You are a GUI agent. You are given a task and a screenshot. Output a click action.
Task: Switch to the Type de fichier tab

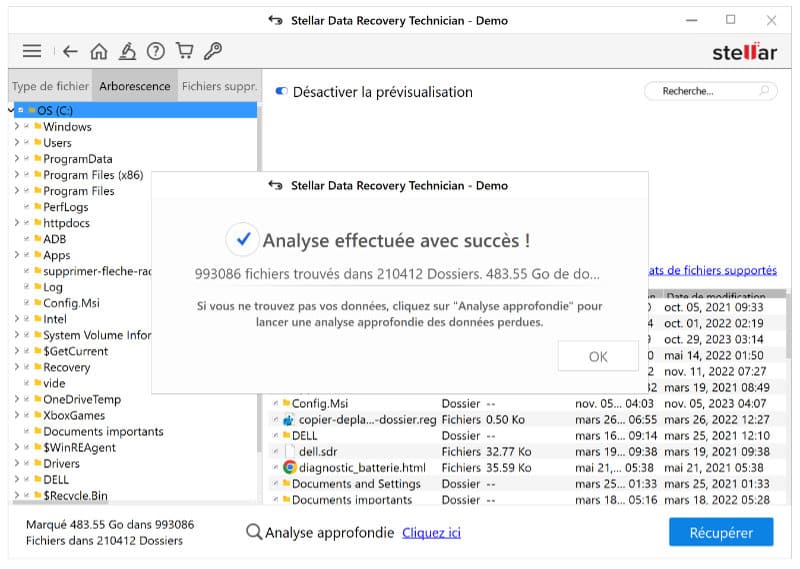click(50, 86)
